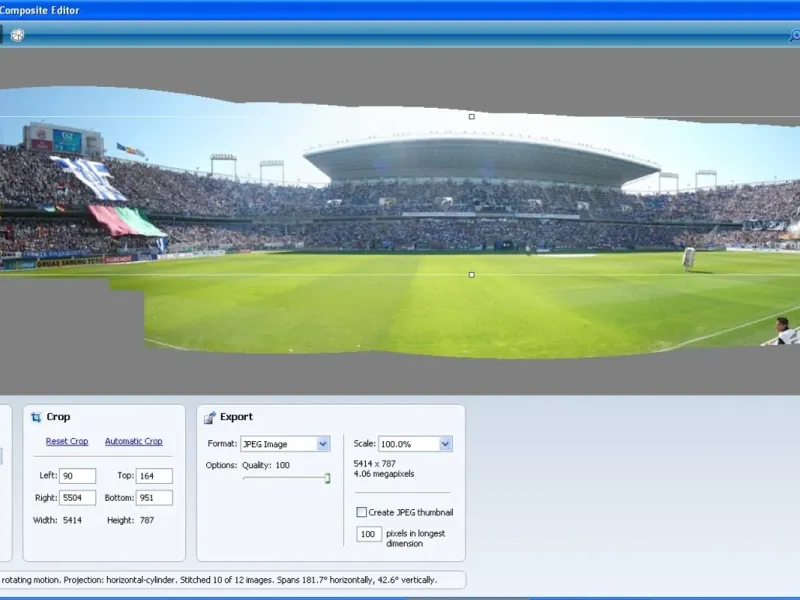This screenshot has height=600, width=800.
Task: Edit the Left crop value field
Action: coord(78,476)
